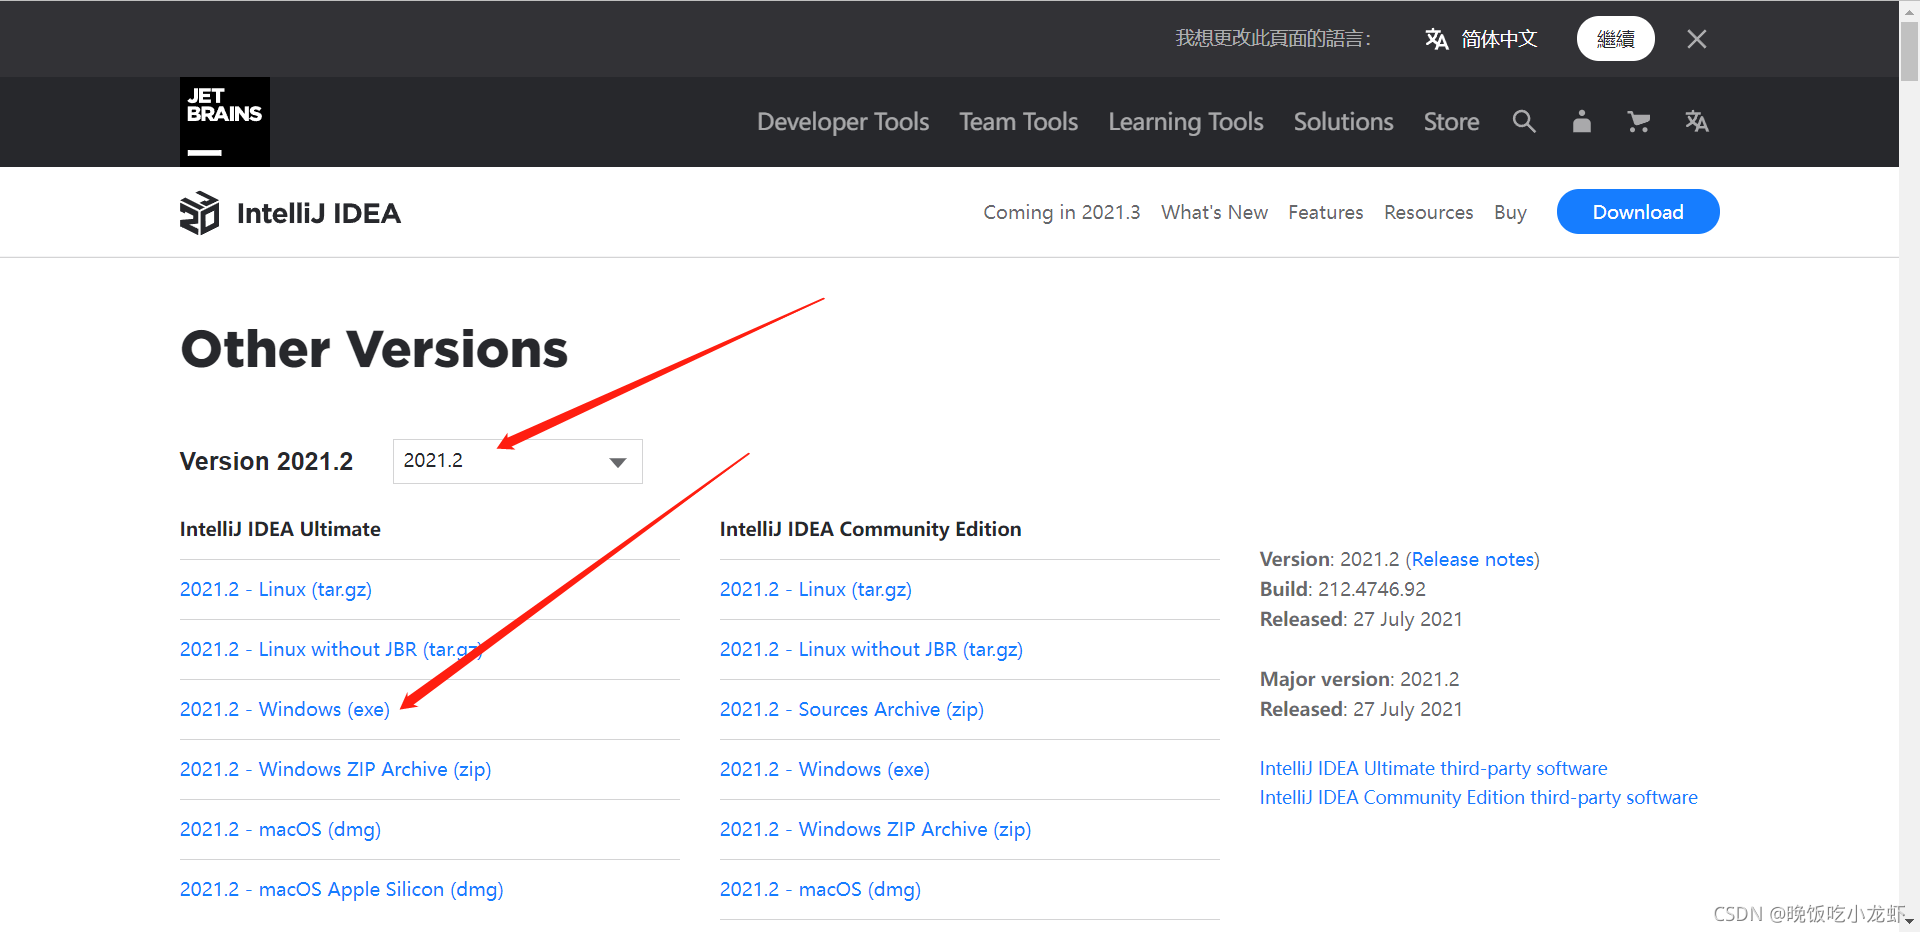Open the Team Tools menu
Image resolution: width=1920 pixels, height=932 pixels.
[1018, 122]
